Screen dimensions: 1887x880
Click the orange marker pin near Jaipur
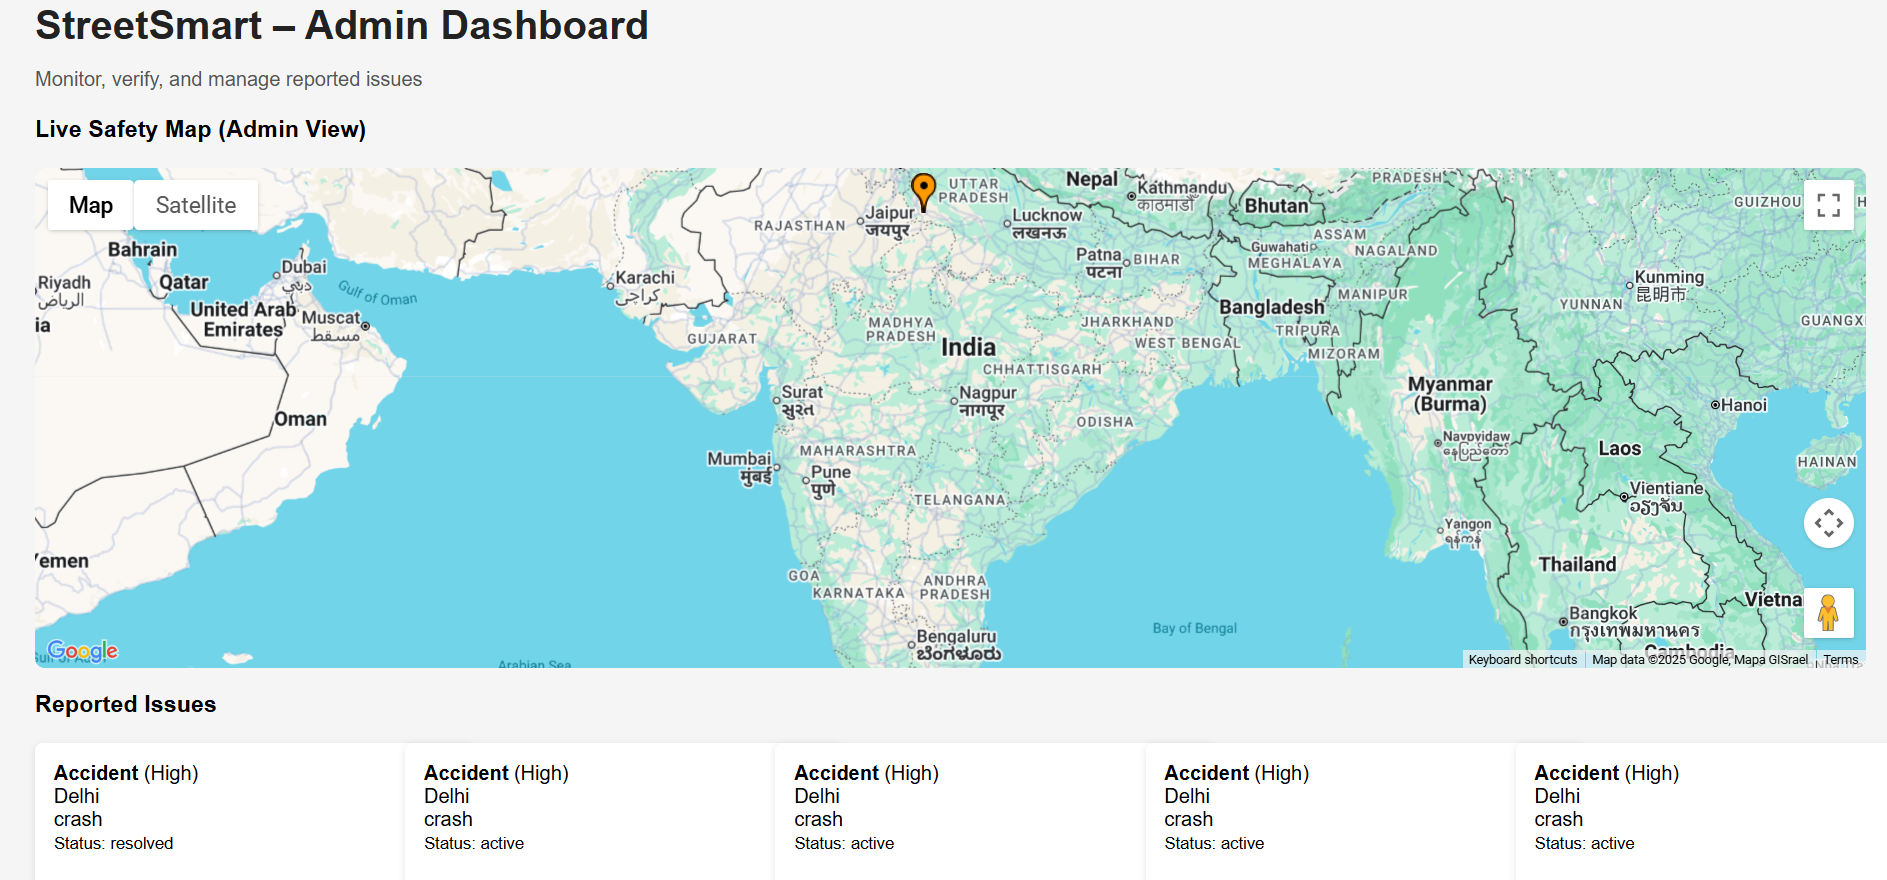pyautogui.click(x=923, y=191)
